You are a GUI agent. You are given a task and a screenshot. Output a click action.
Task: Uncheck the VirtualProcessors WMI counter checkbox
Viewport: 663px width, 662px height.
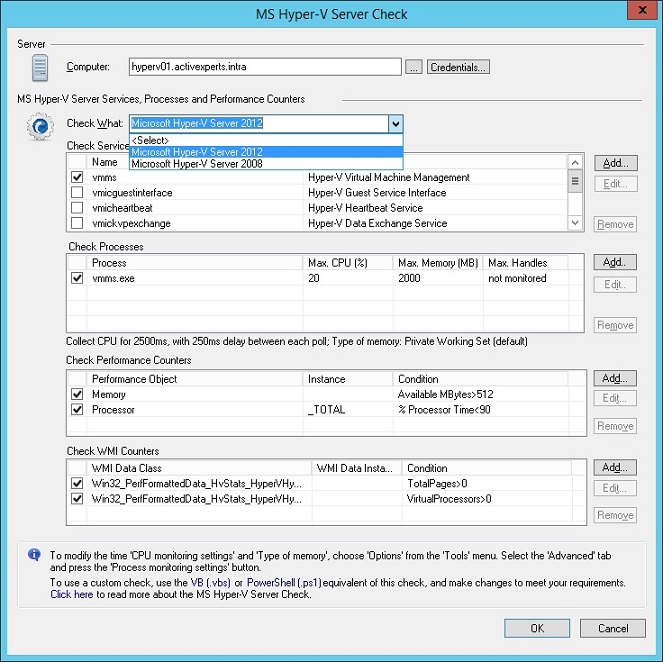pos(77,498)
